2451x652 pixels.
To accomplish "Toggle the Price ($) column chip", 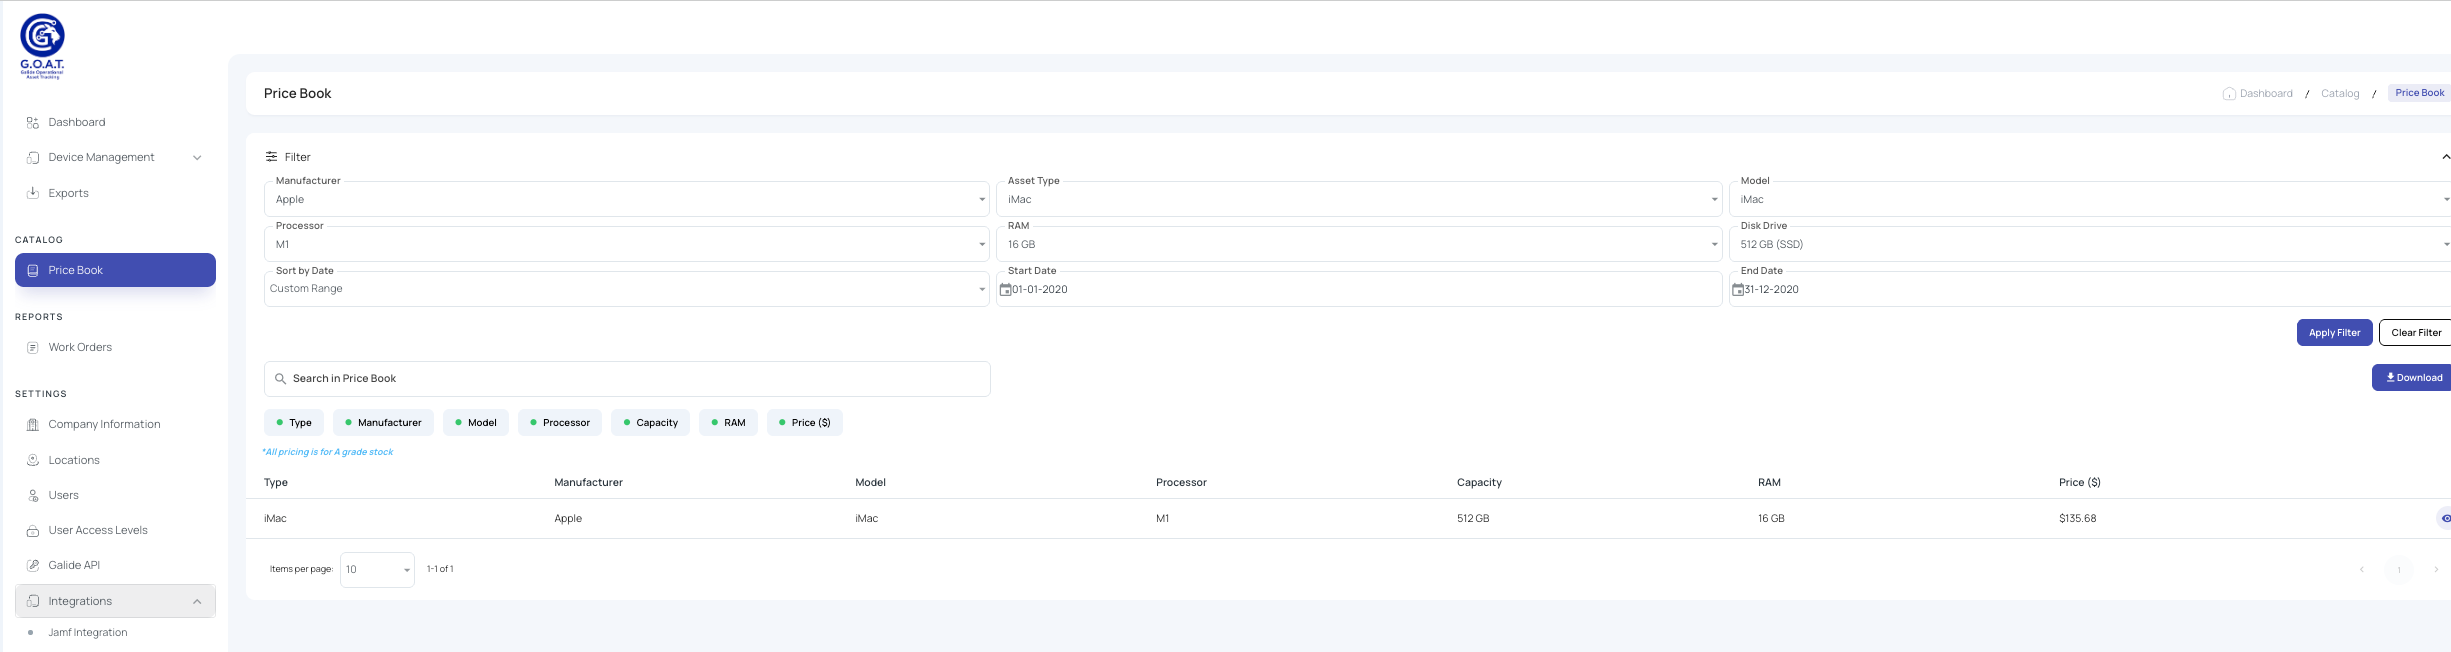I will pos(804,423).
